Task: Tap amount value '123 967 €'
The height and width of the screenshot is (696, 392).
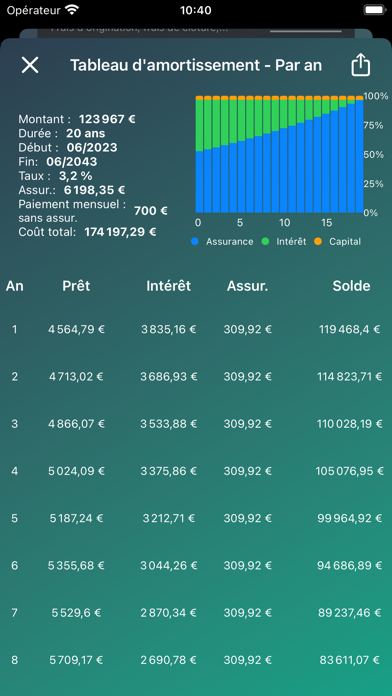Action: pyautogui.click(x=107, y=119)
